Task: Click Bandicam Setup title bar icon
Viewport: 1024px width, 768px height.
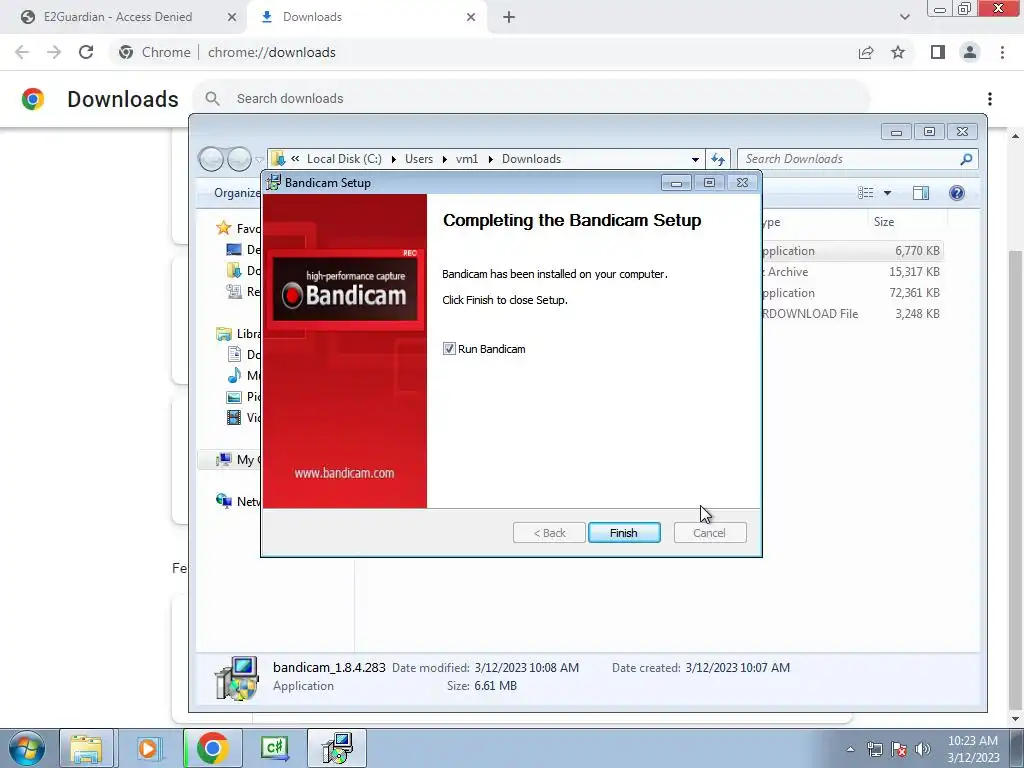Action: (274, 183)
